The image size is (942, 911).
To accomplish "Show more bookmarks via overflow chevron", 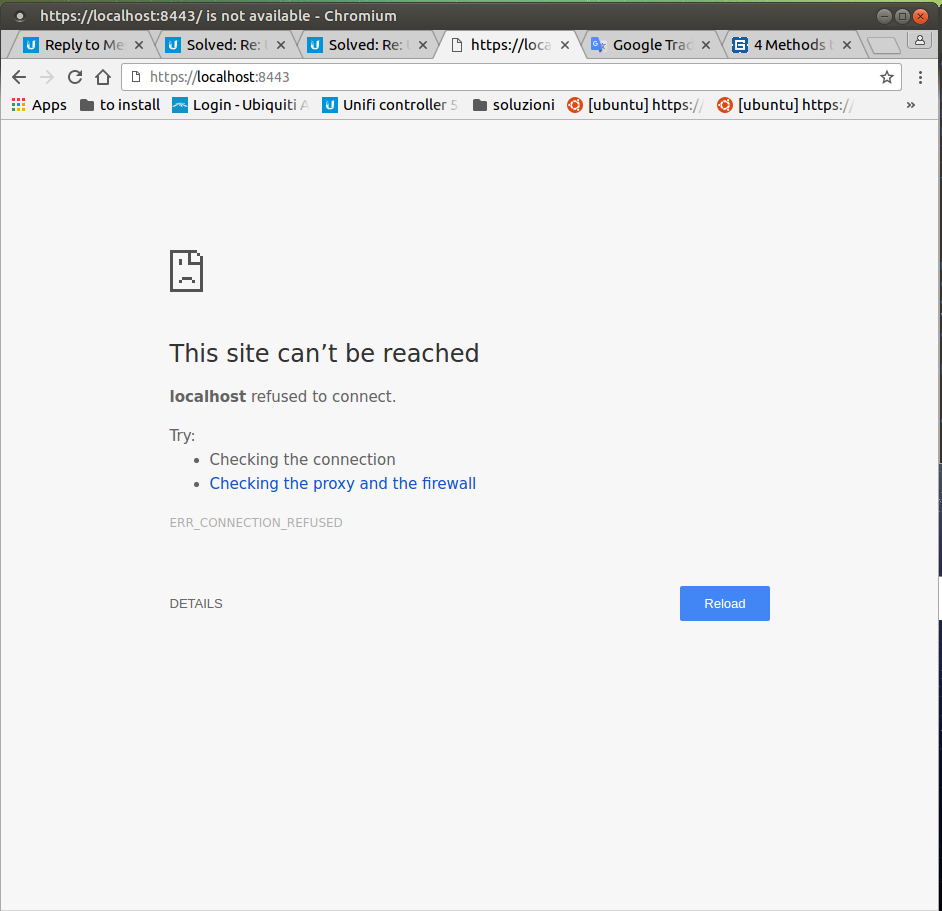I will [910, 105].
